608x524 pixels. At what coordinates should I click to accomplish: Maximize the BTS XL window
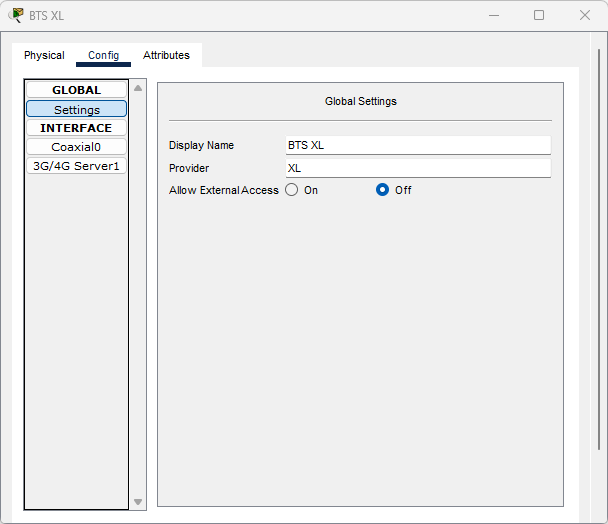(x=539, y=16)
